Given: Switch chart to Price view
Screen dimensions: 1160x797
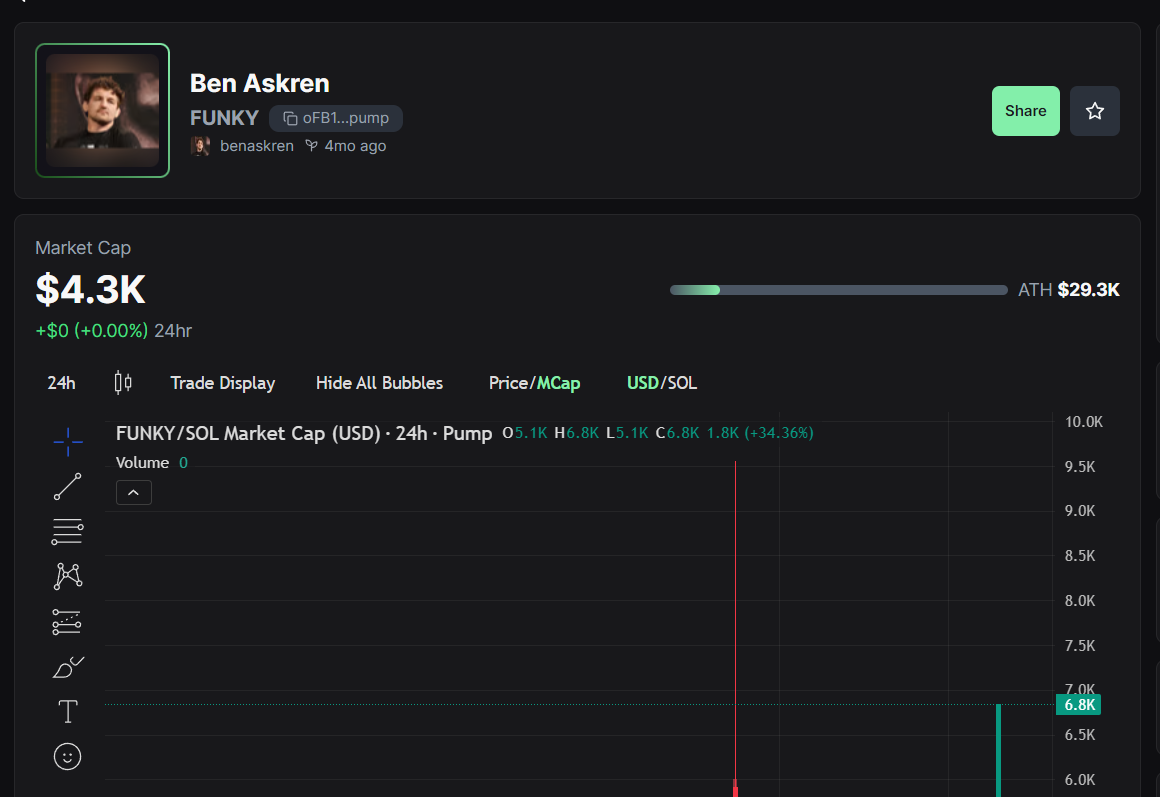Looking at the screenshot, I should pyautogui.click(x=507, y=383).
